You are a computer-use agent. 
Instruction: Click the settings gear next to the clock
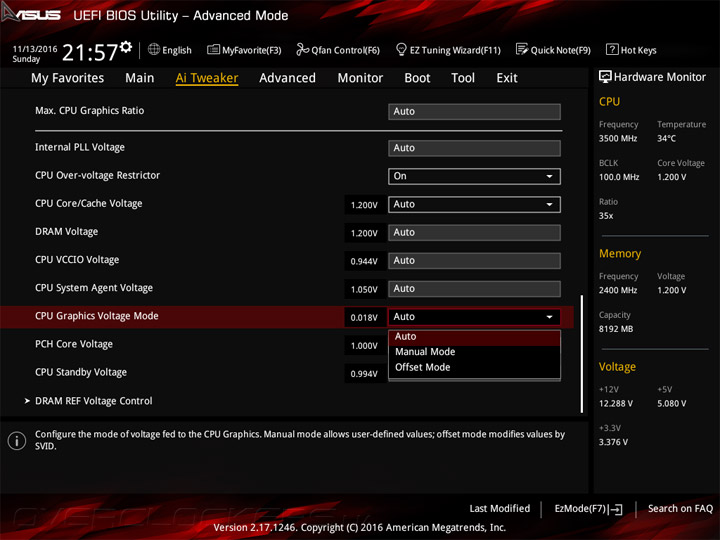click(x=125, y=47)
